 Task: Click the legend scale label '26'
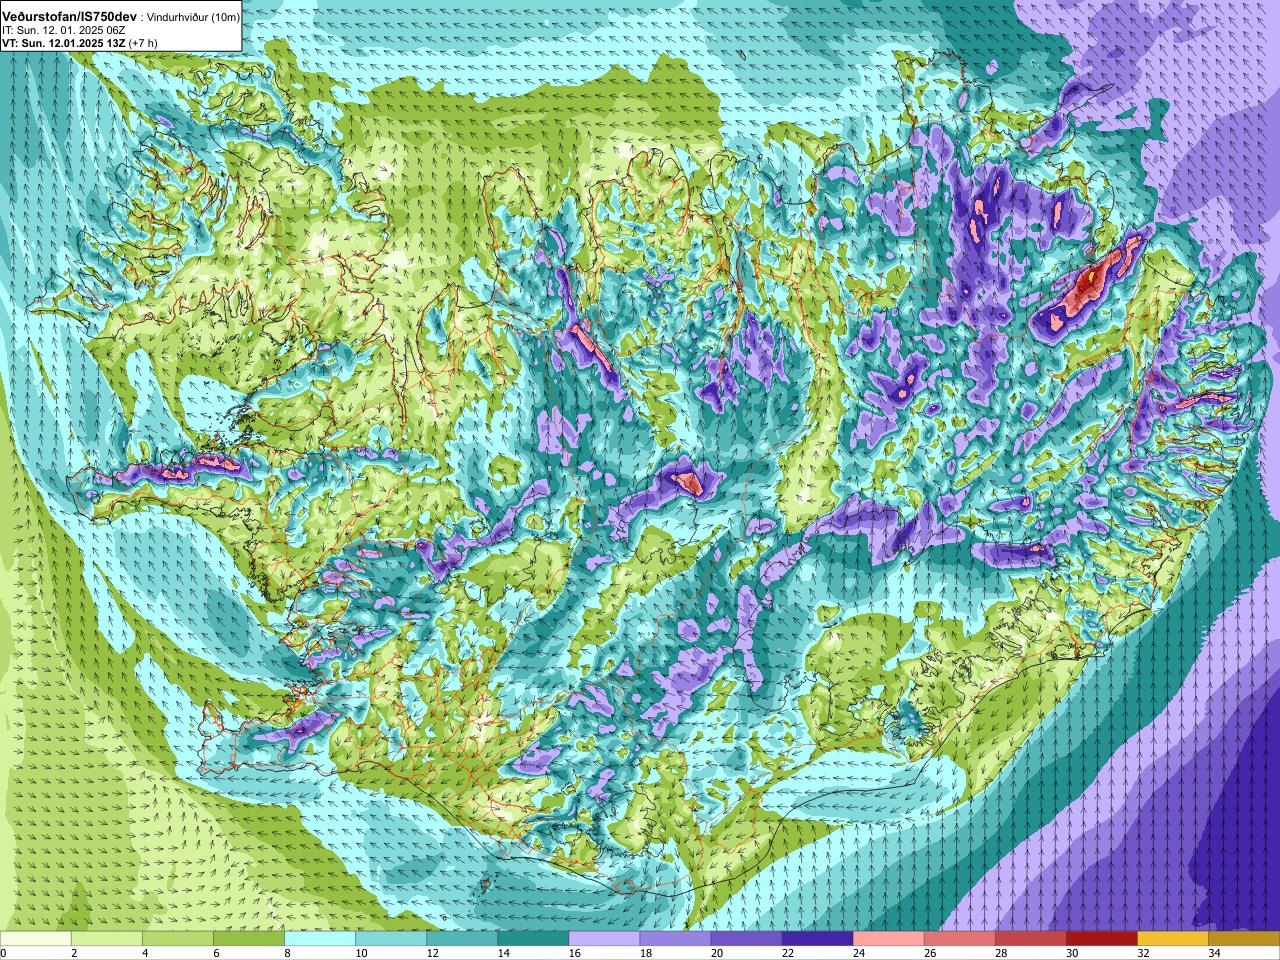point(929,953)
